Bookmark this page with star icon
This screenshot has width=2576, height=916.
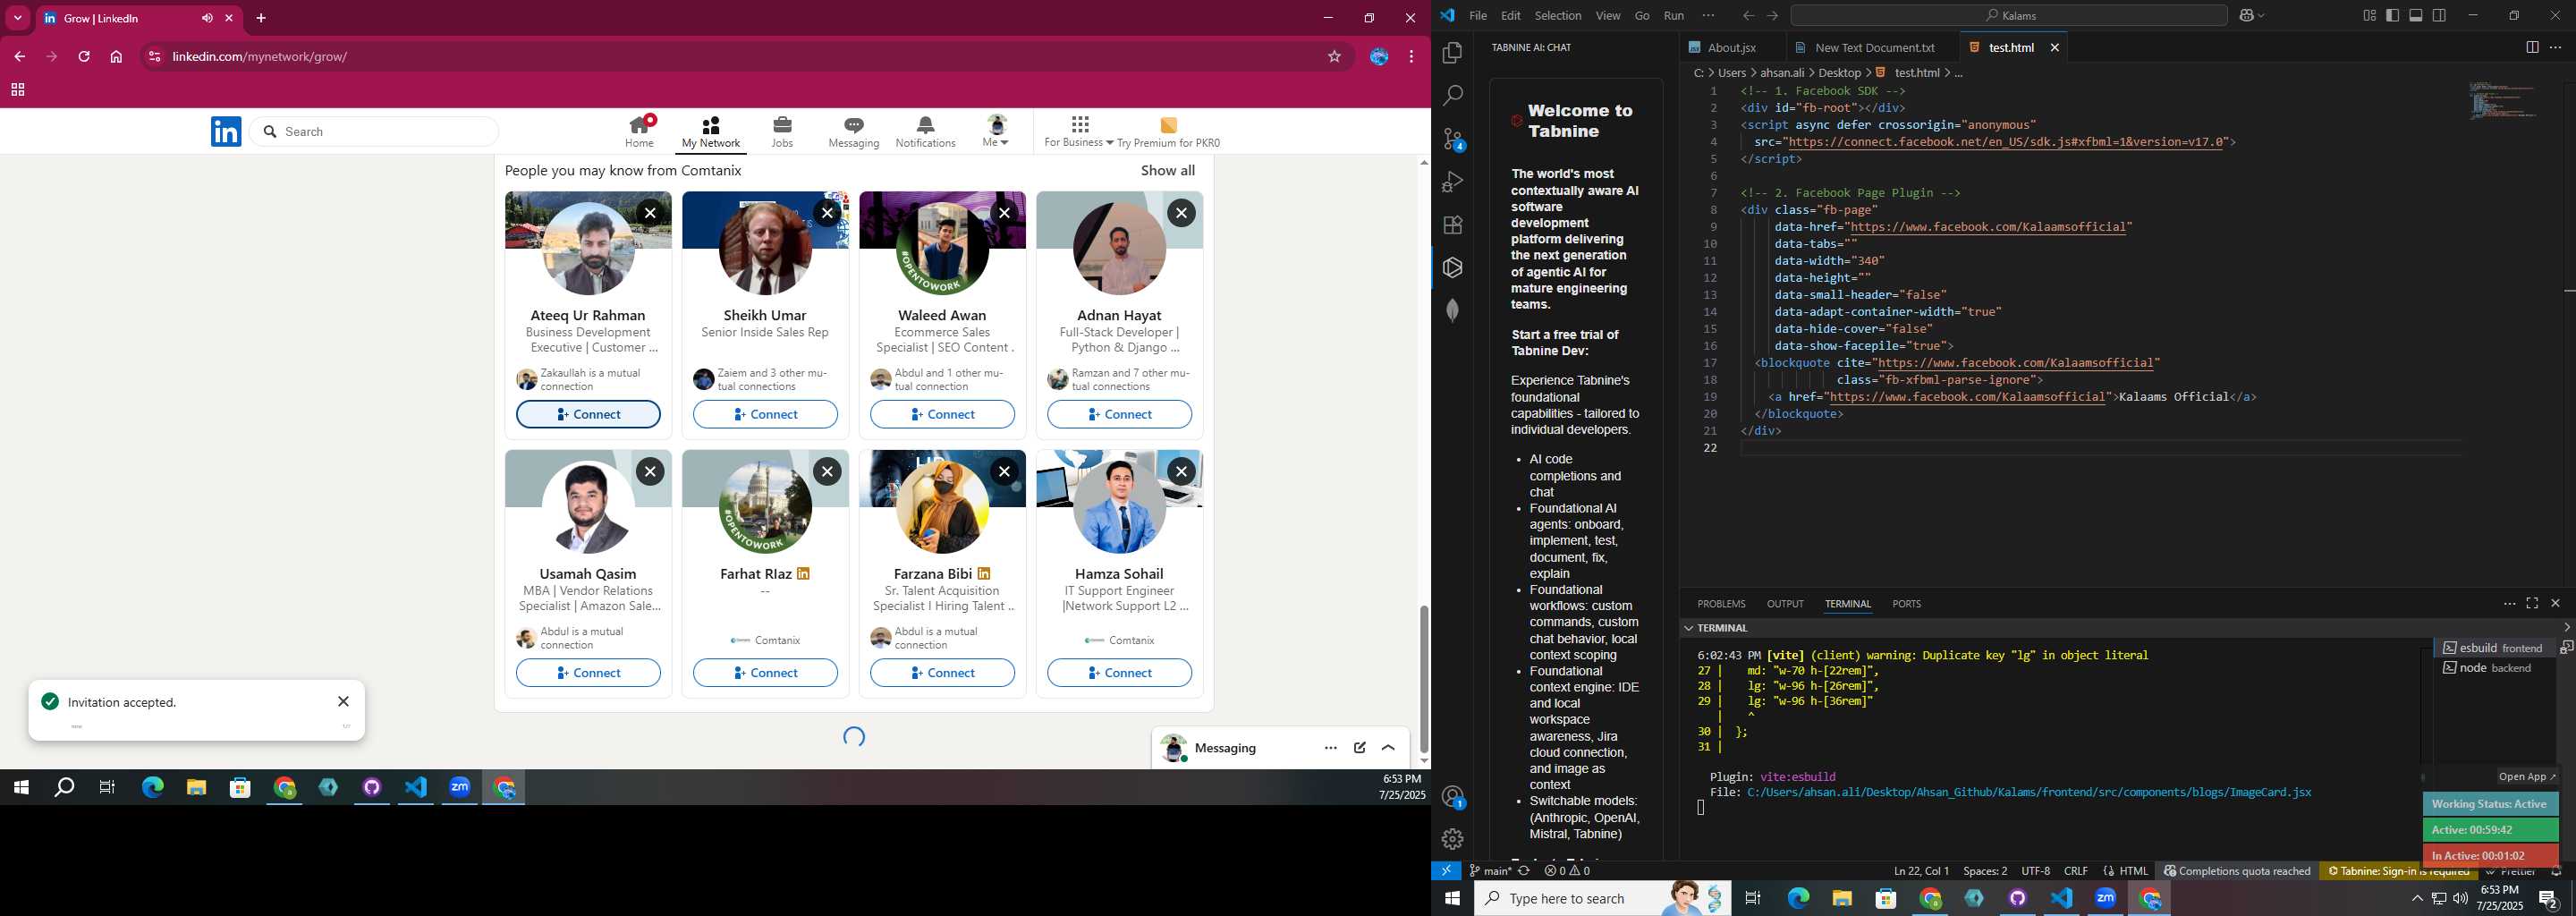1334,57
